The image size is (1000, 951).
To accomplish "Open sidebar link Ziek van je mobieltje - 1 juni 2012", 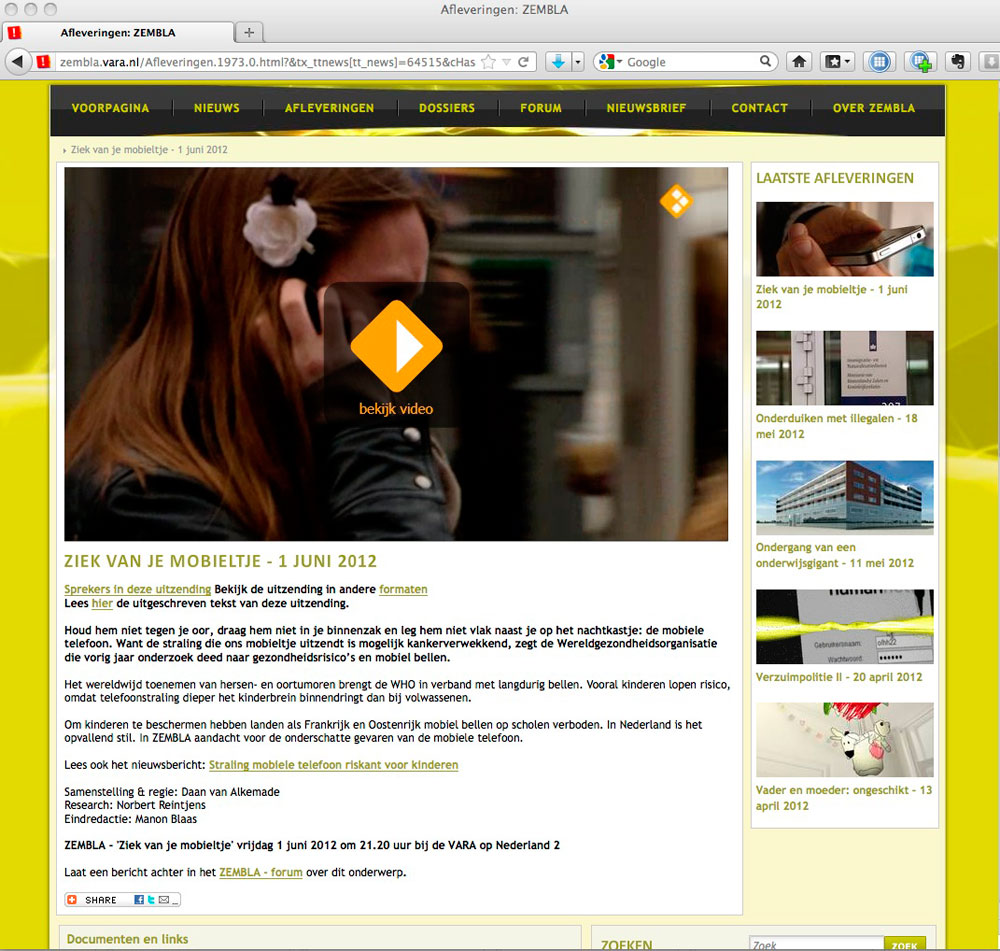I will click(832, 297).
